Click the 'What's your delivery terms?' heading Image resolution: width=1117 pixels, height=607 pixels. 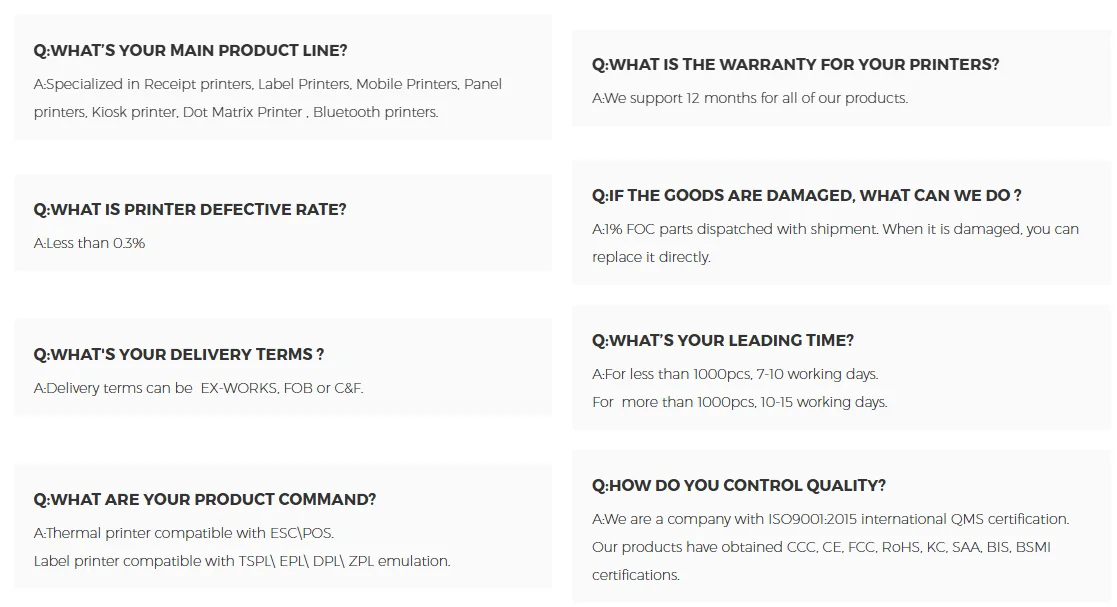(179, 355)
